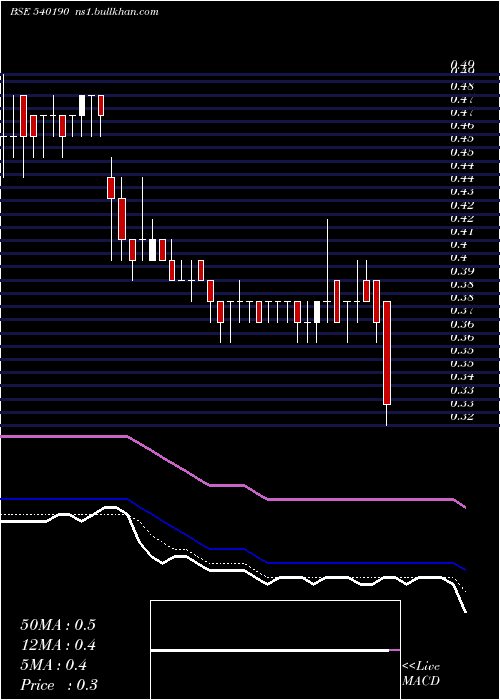Click the 0.39 price axis label
This screenshot has height=700, width=500.
click(x=462, y=271)
